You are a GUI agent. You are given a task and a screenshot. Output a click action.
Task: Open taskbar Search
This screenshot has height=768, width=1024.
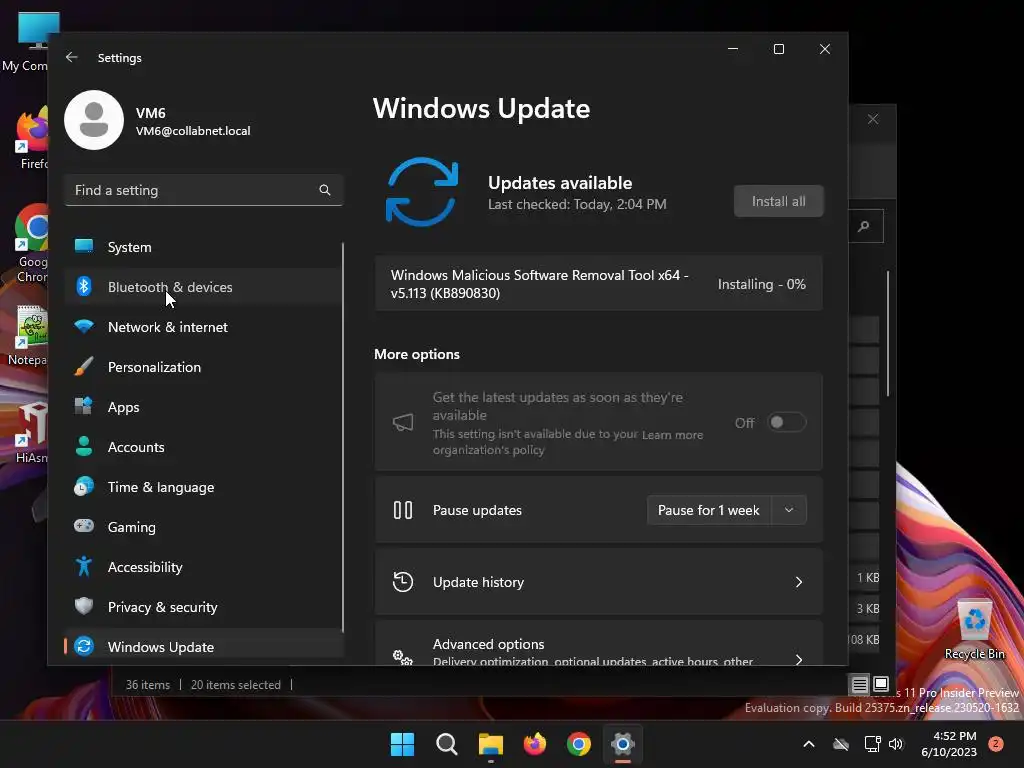coord(447,744)
